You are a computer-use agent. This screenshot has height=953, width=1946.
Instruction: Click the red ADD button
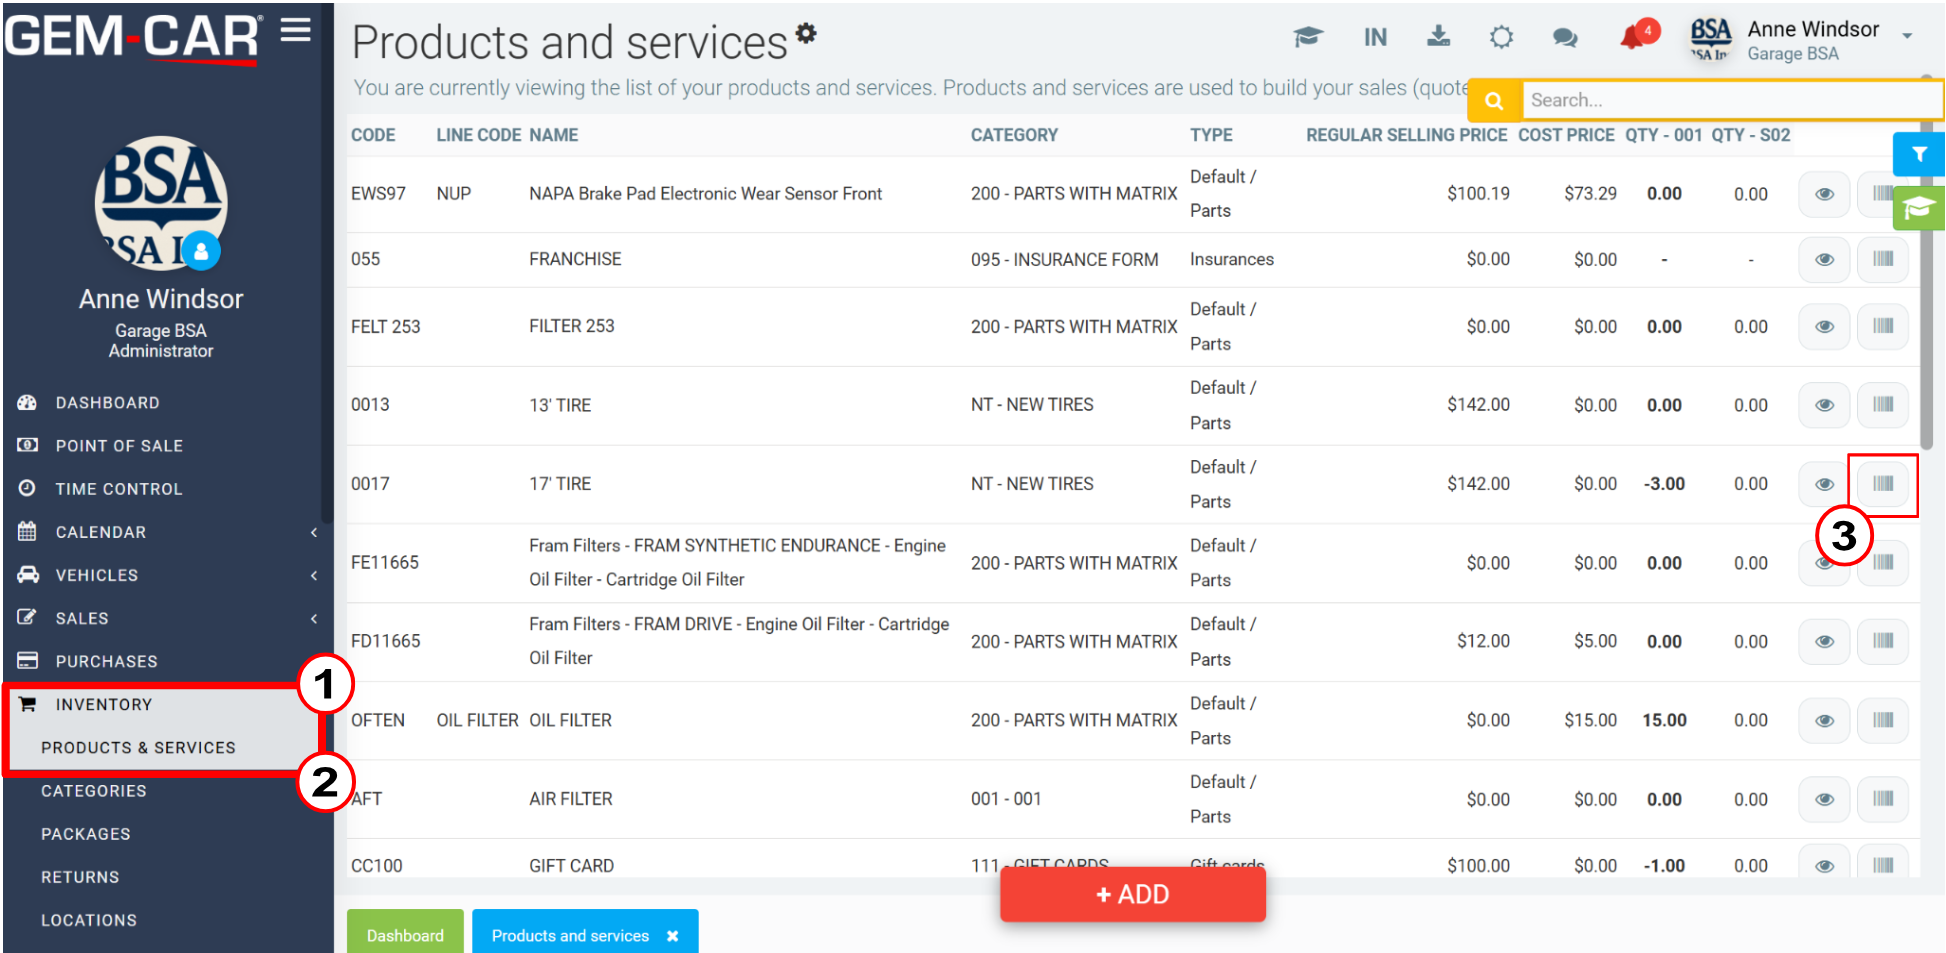[1133, 894]
